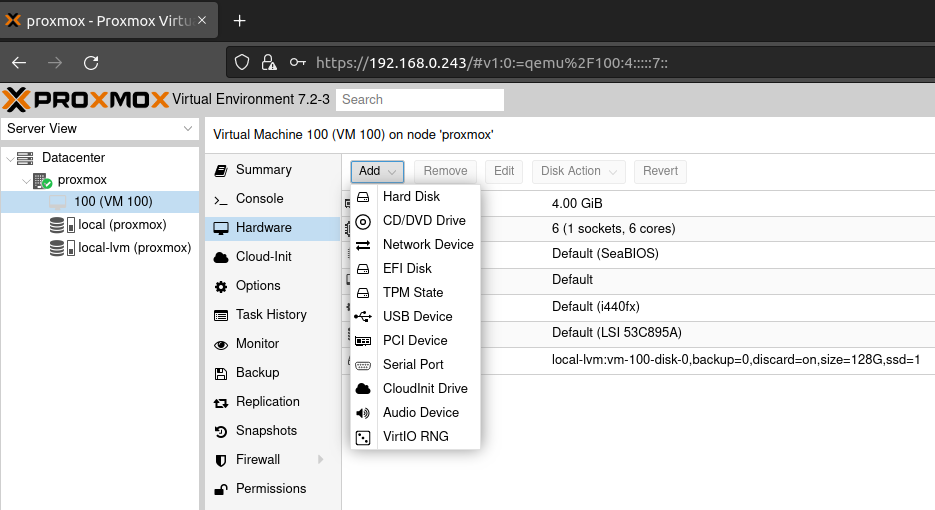Select EFI Disk menu entry

coord(407,269)
